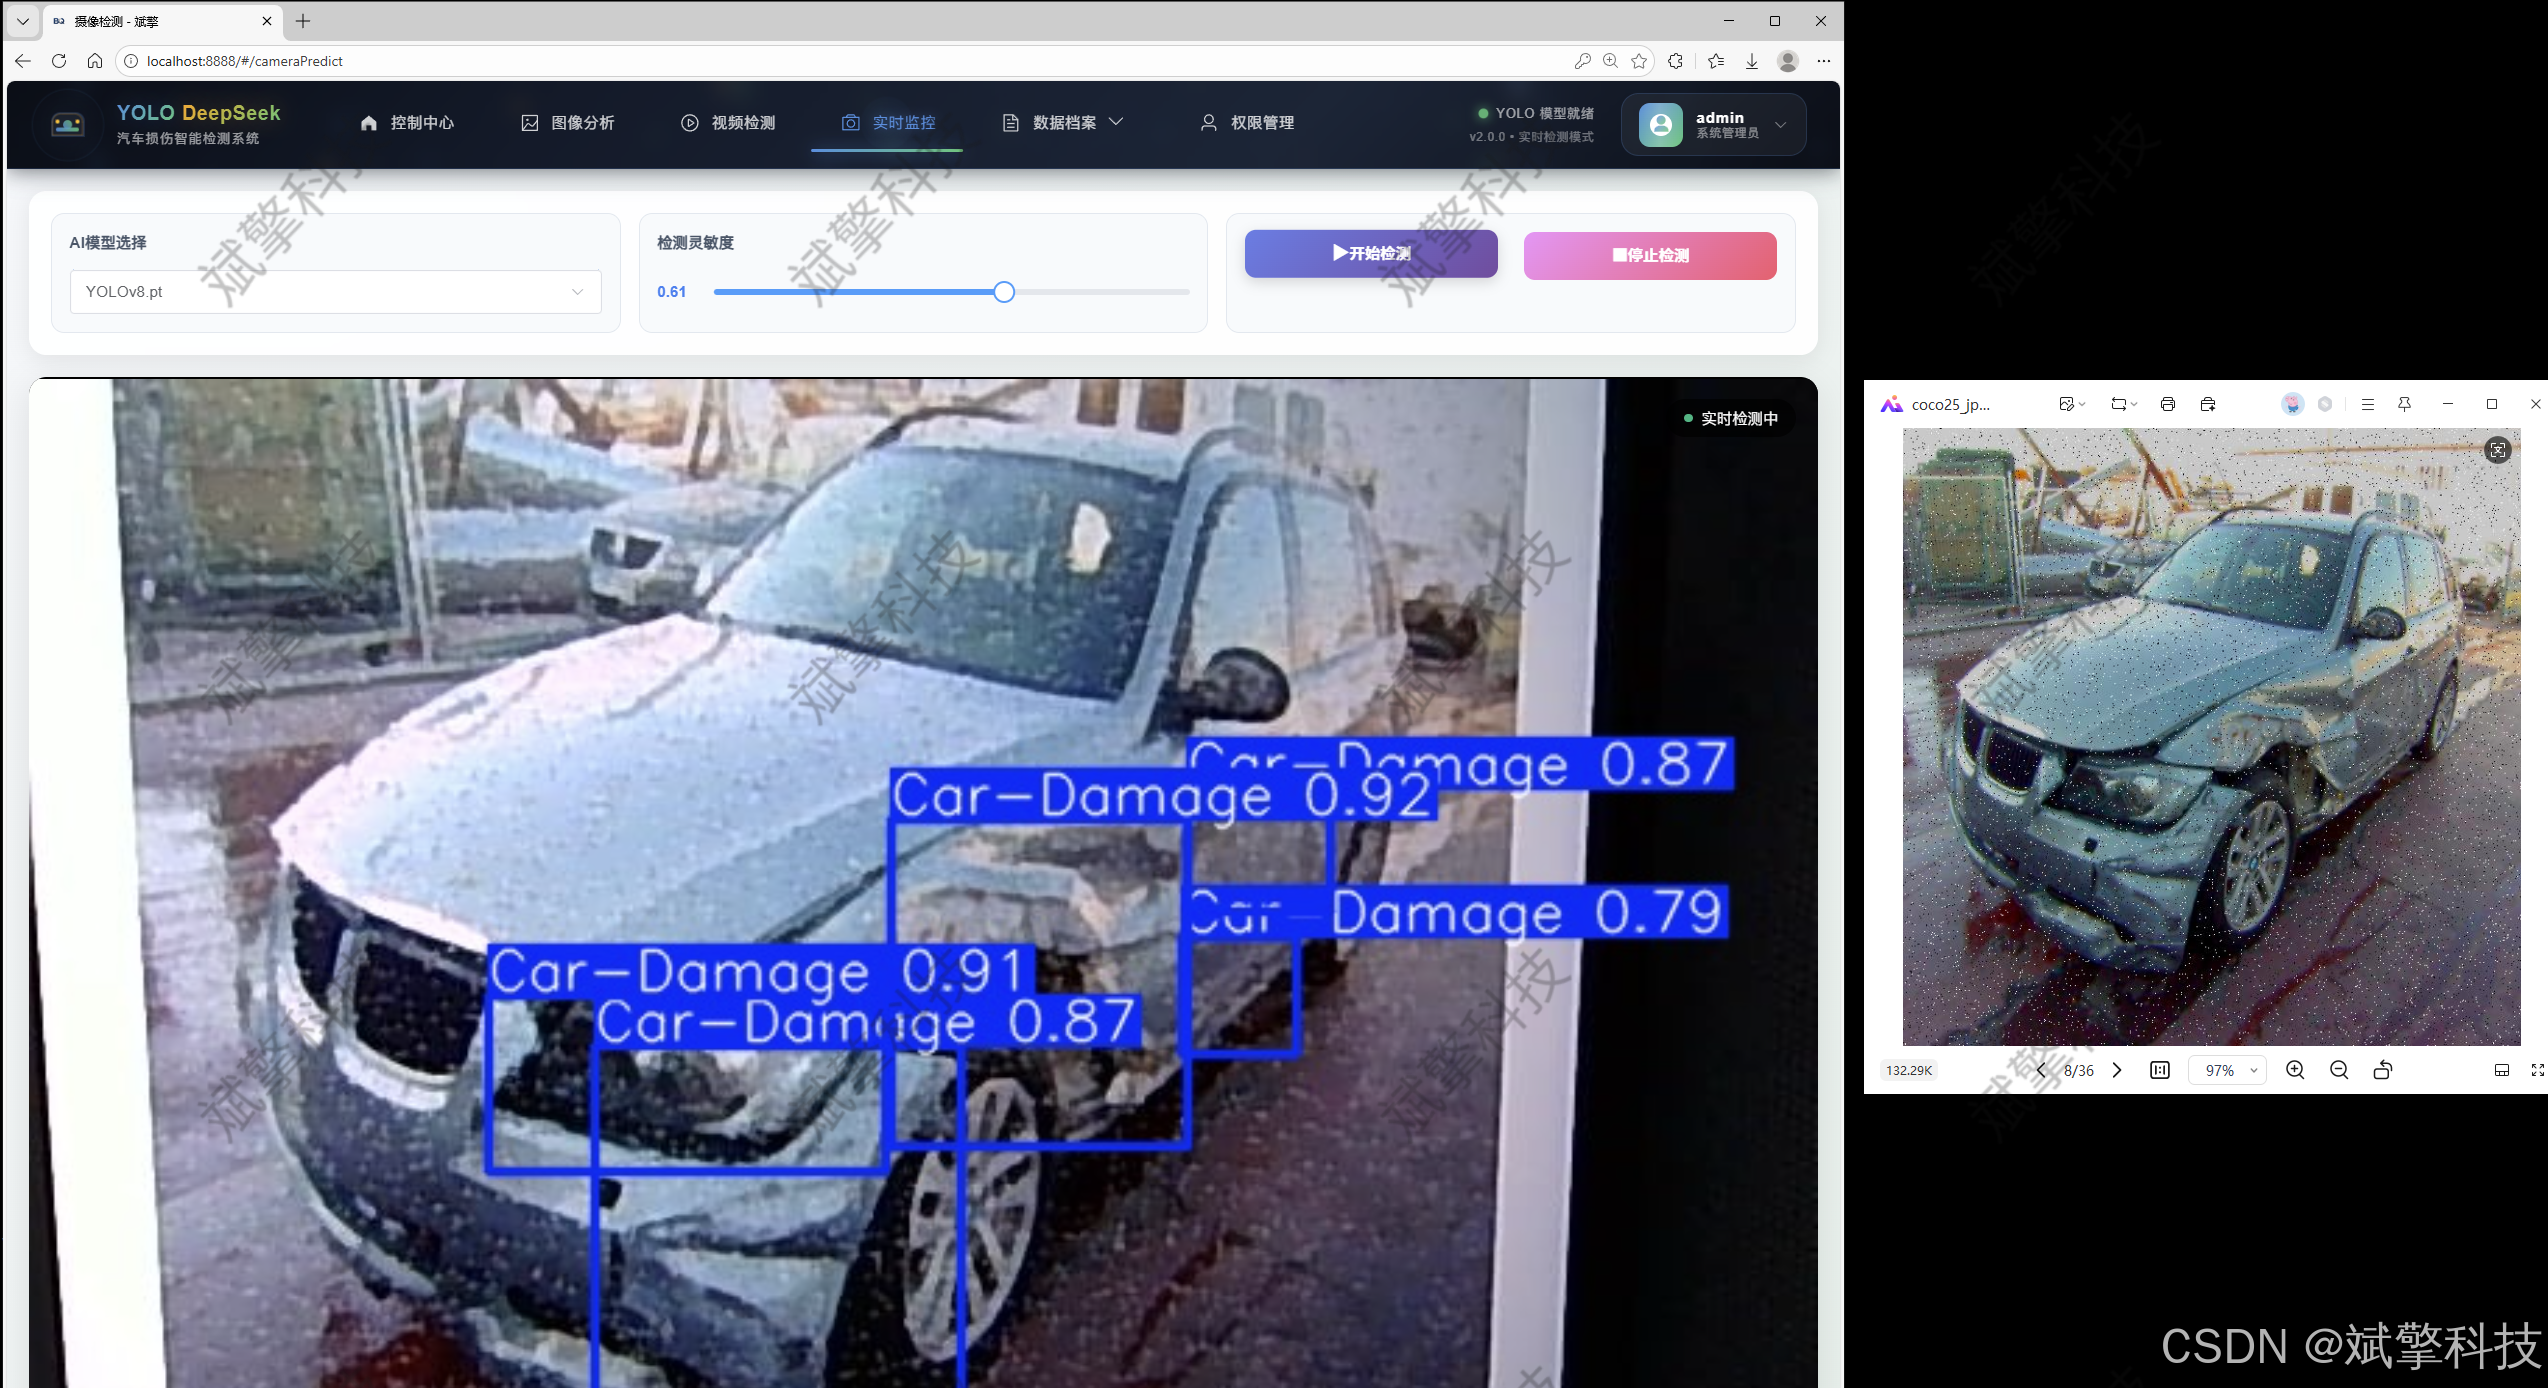Click the detection sensitivity slider handle
The image size is (2548, 1388).
point(1004,292)
